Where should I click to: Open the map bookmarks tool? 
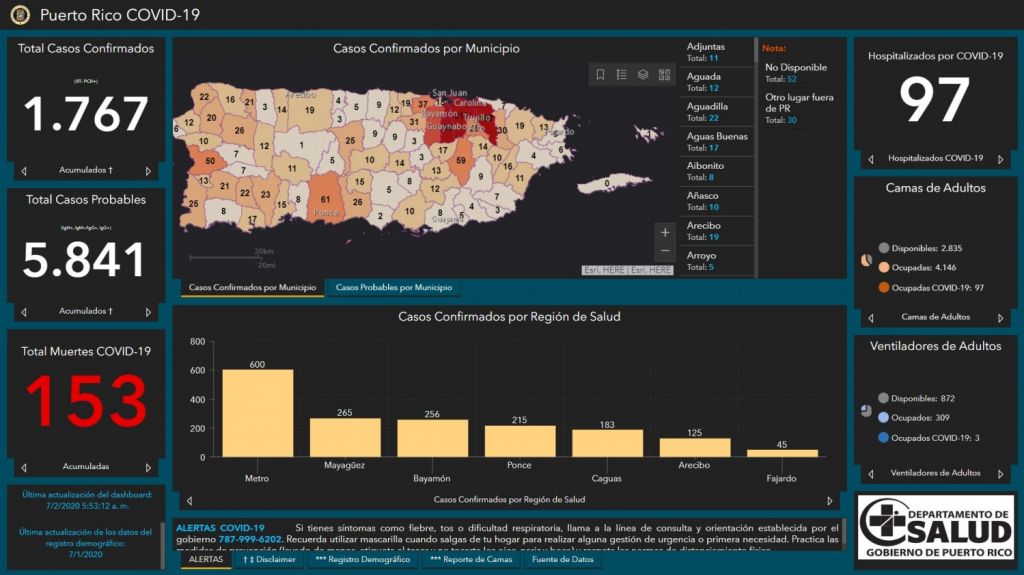(600, 74)
